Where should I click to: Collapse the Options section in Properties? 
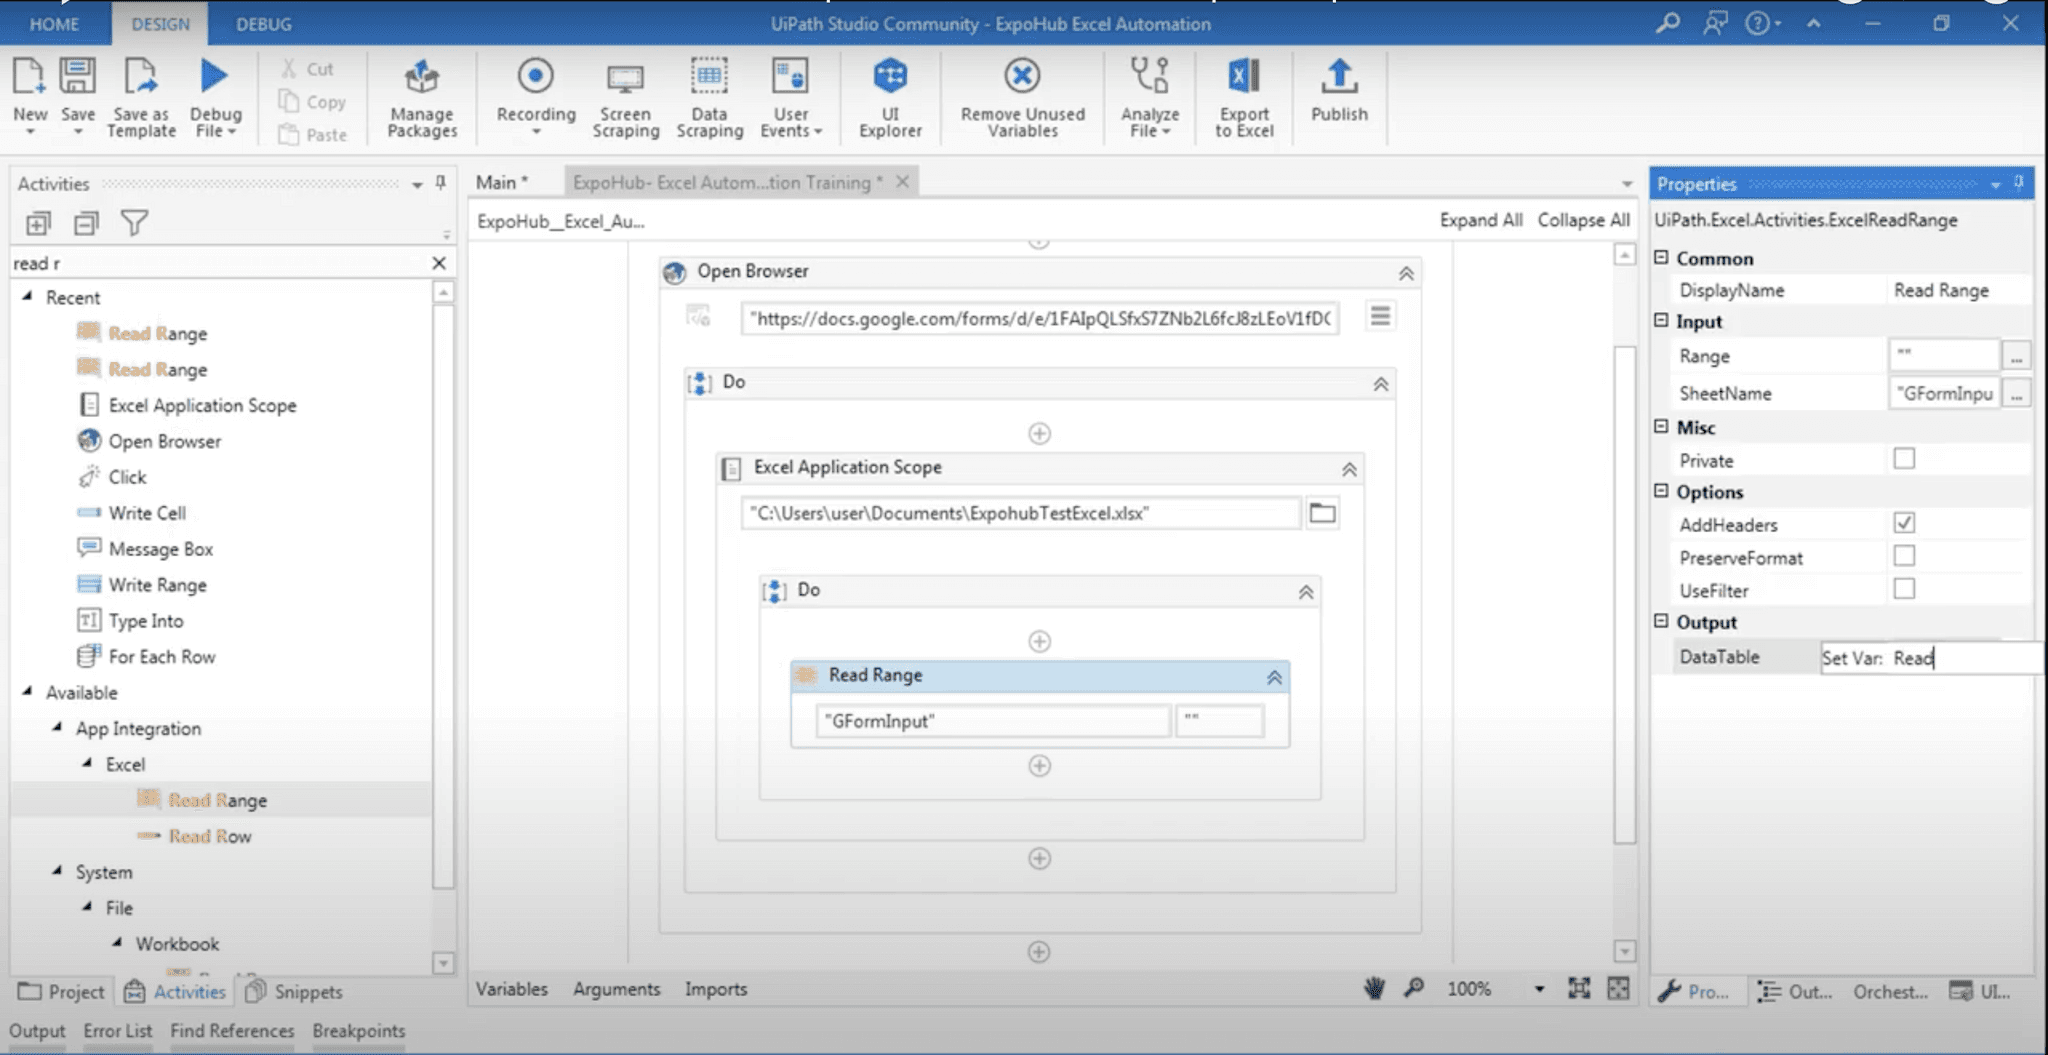1661,492
